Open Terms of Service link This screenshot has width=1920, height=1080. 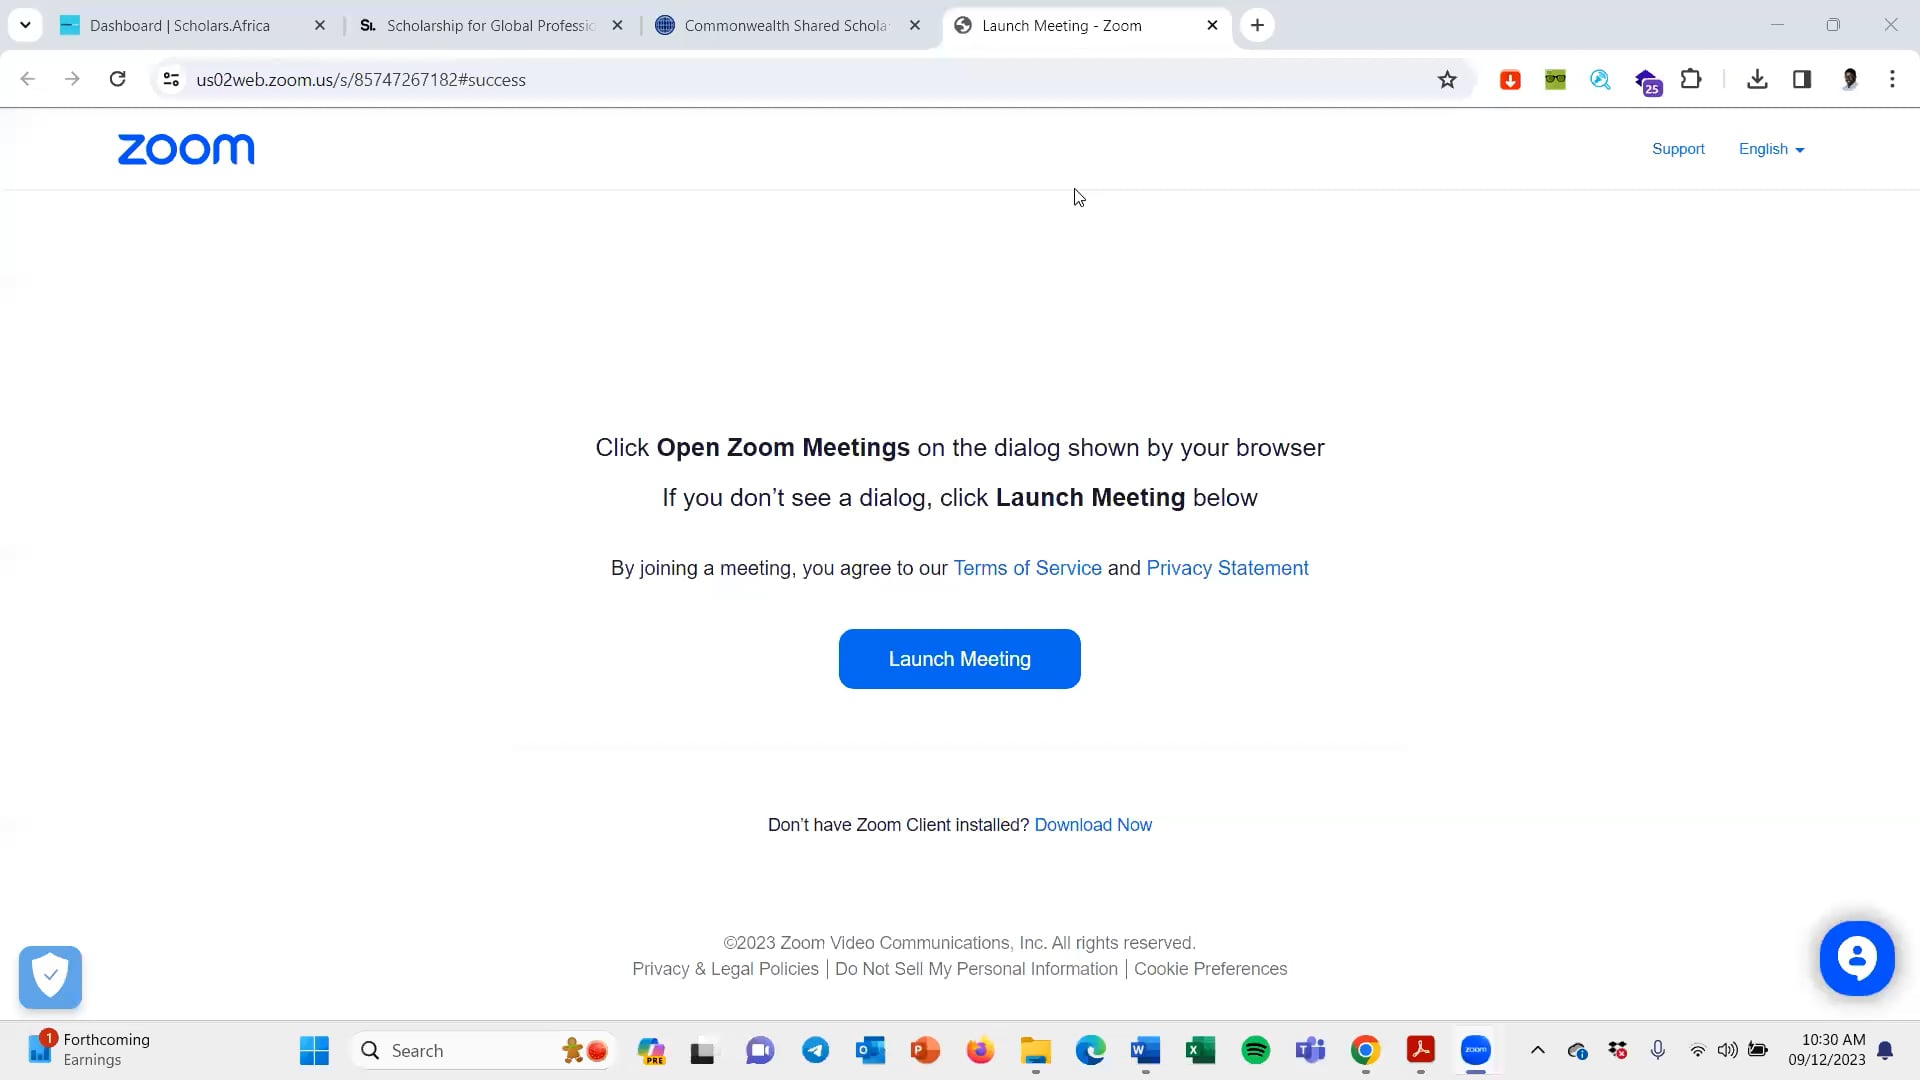pos(1027,567)
